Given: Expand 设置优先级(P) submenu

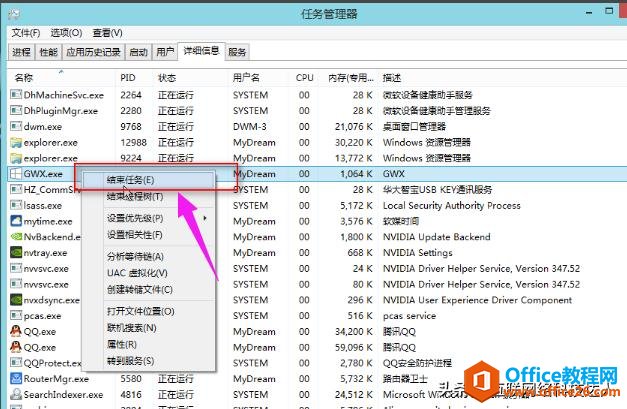Looking at the screenshot, I should [x=148, y=218].
